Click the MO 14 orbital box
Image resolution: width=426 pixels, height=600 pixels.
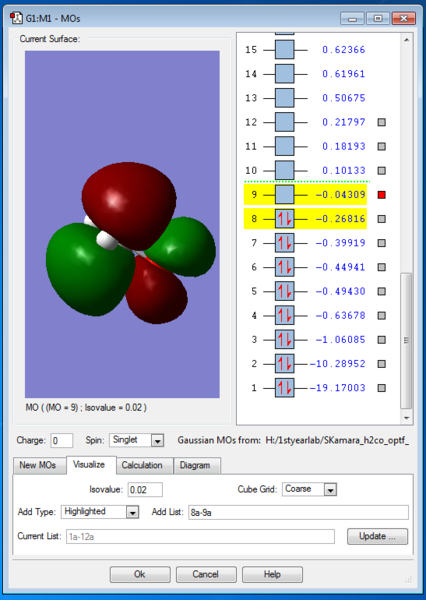tap(284, 74)
